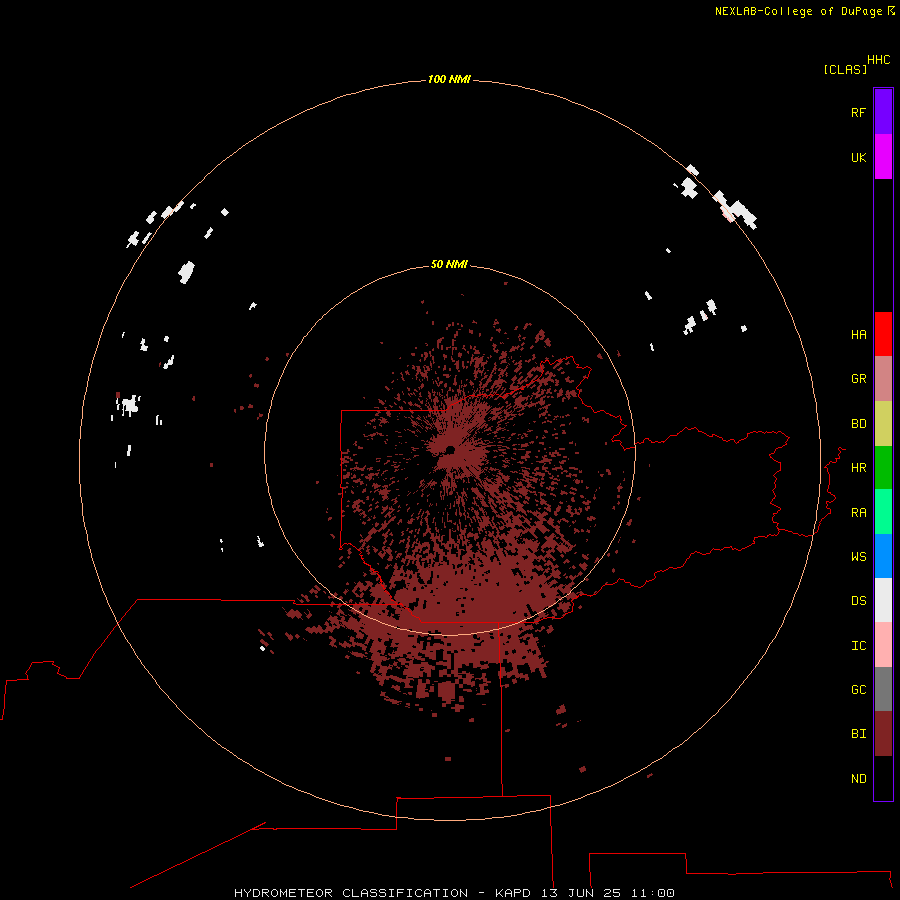Image resolution: width=900 pixels, height=900 pixels.
Task: Click the 11:00 time stamp
Action: [653, 893]
